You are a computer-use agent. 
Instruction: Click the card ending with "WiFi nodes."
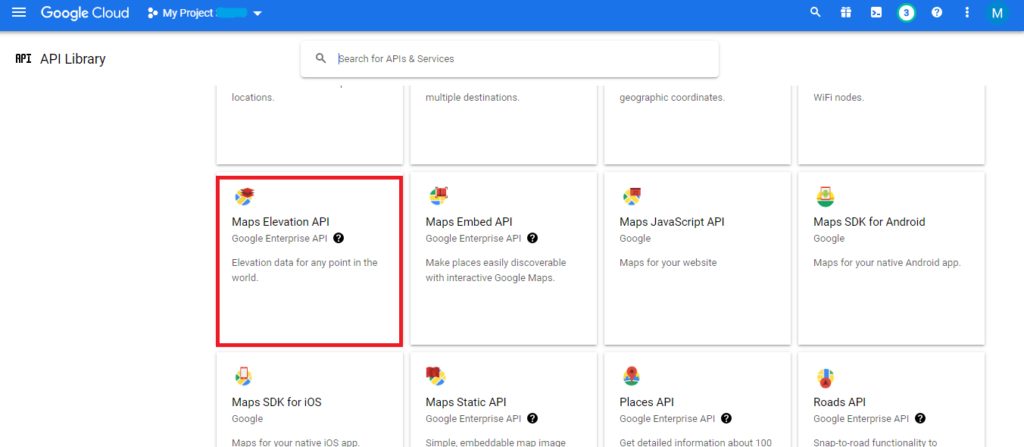coord(891,124)
